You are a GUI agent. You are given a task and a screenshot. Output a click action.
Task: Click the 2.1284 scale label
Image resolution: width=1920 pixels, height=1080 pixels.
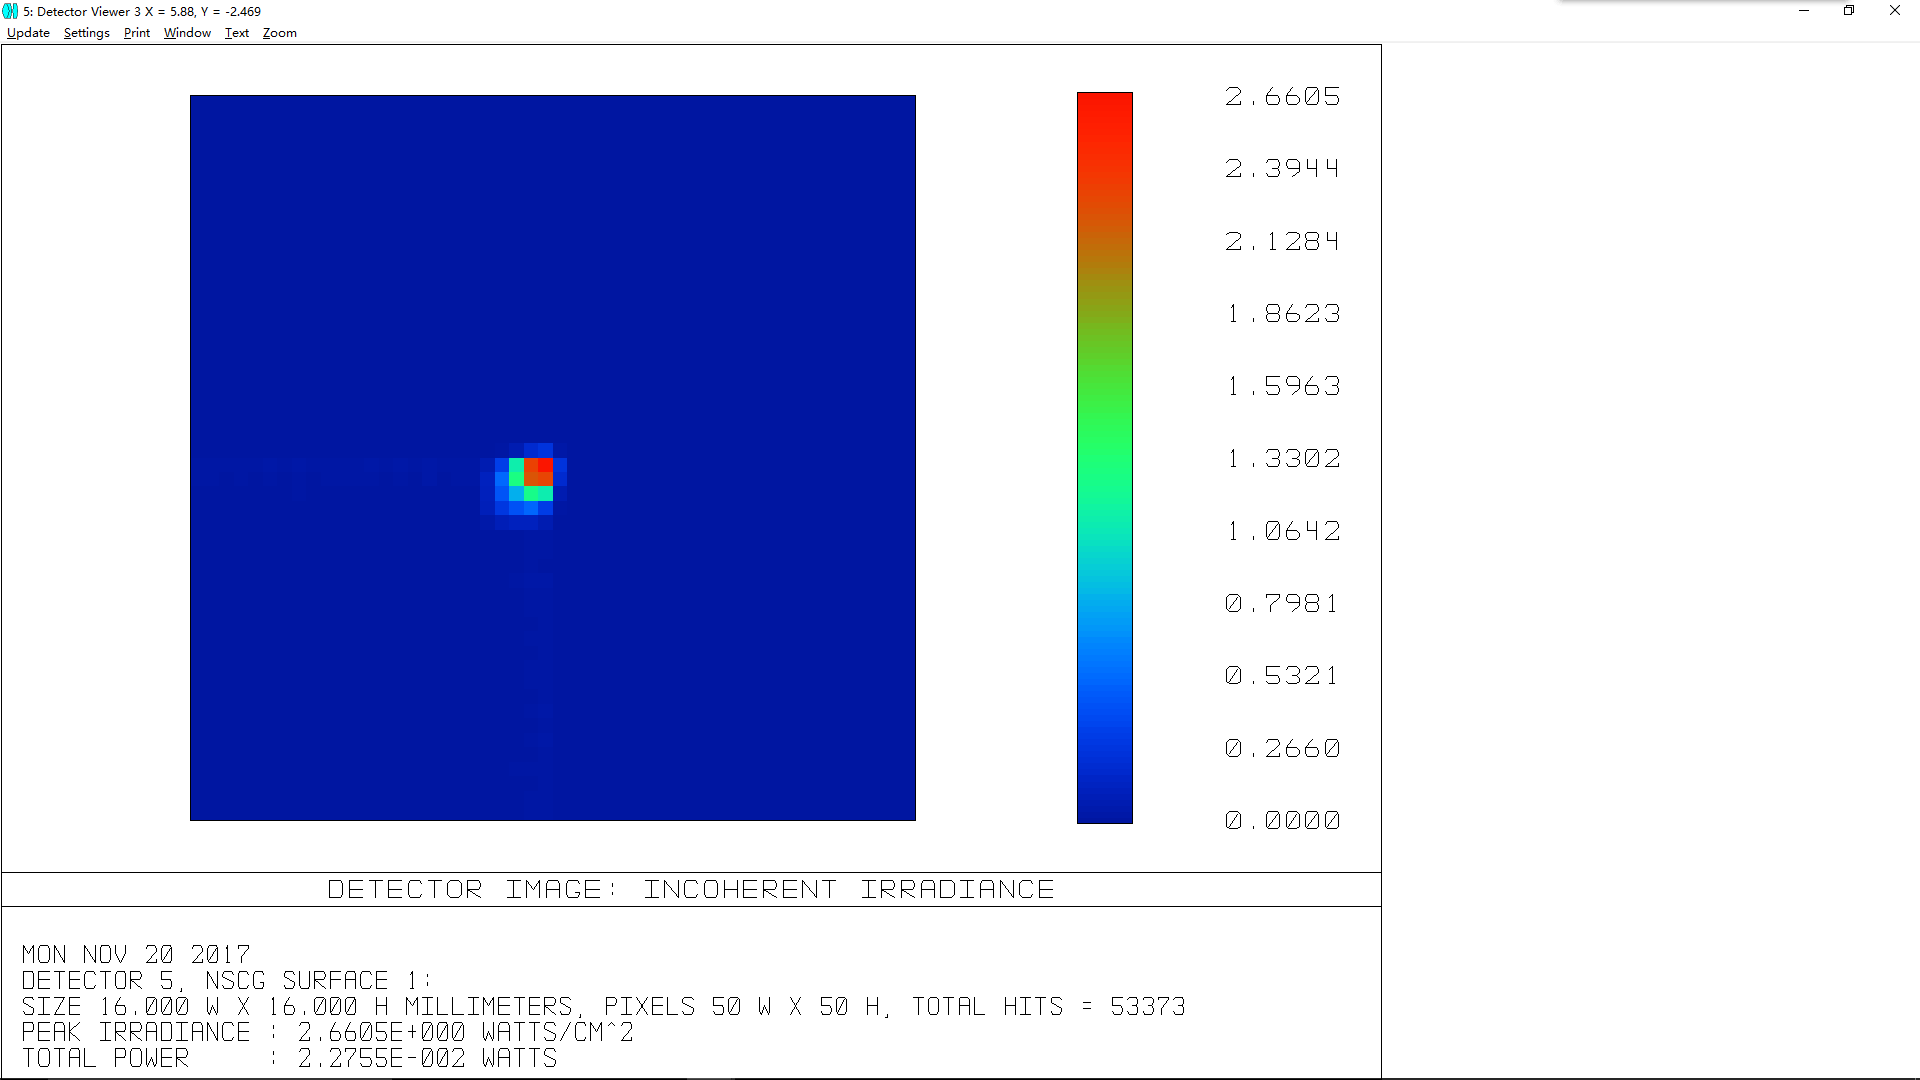[x=1282, y=242]
